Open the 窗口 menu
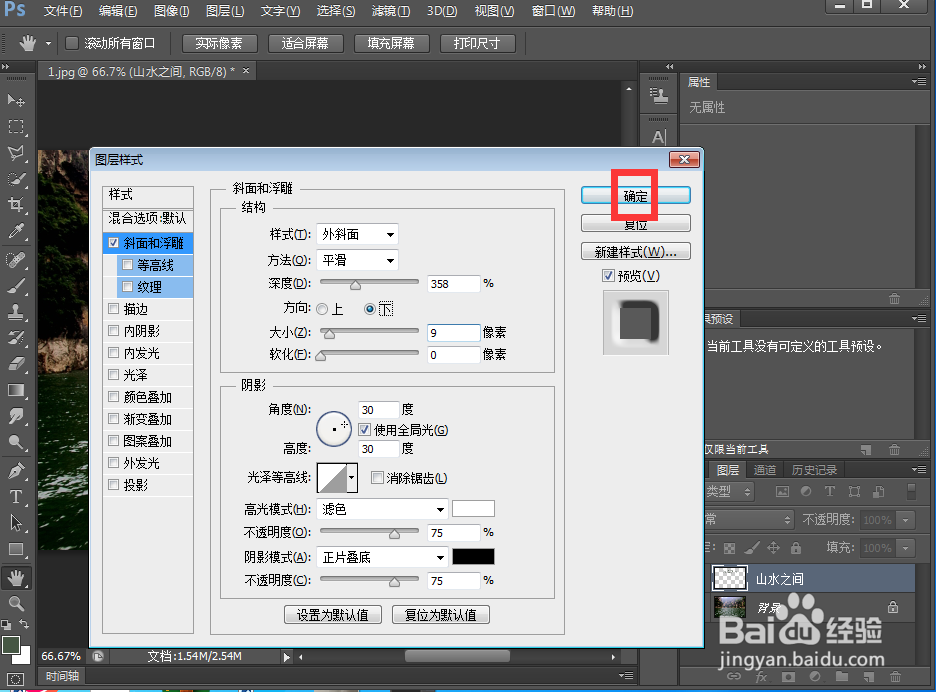 pos(553,11)
